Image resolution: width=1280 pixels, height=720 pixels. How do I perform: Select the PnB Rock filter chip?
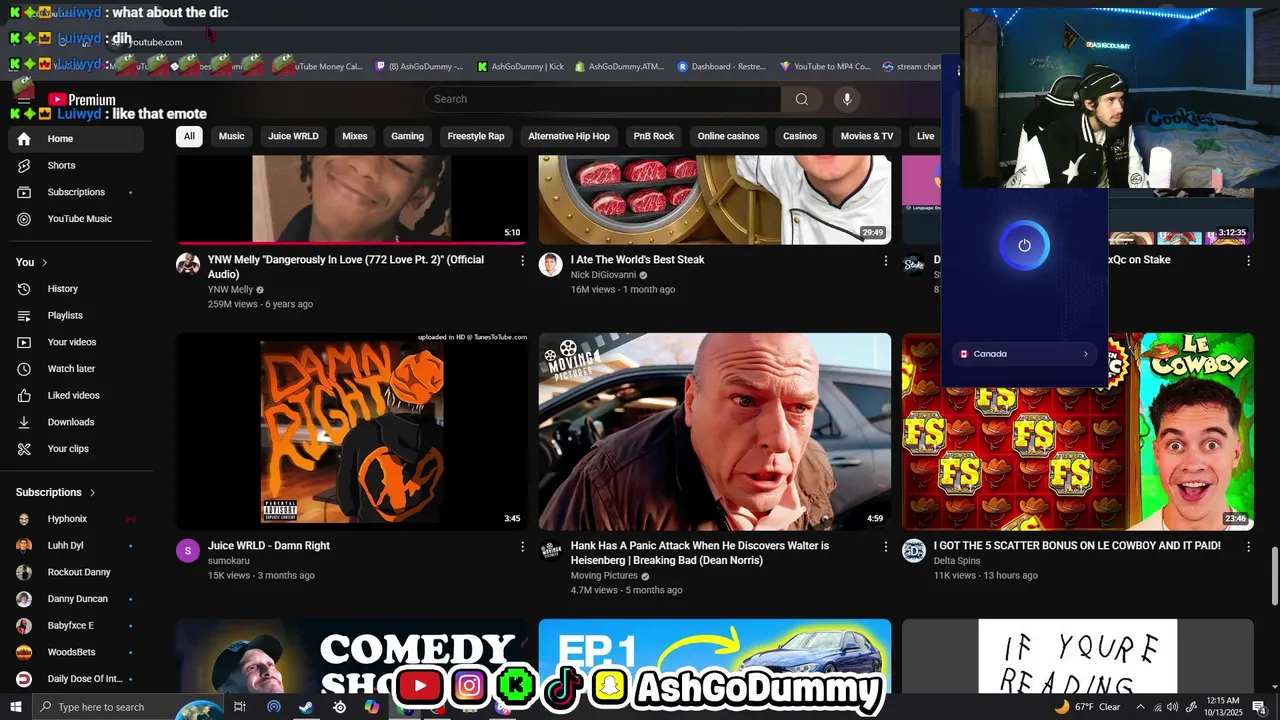pyautogui.click(x=654, y=136)
